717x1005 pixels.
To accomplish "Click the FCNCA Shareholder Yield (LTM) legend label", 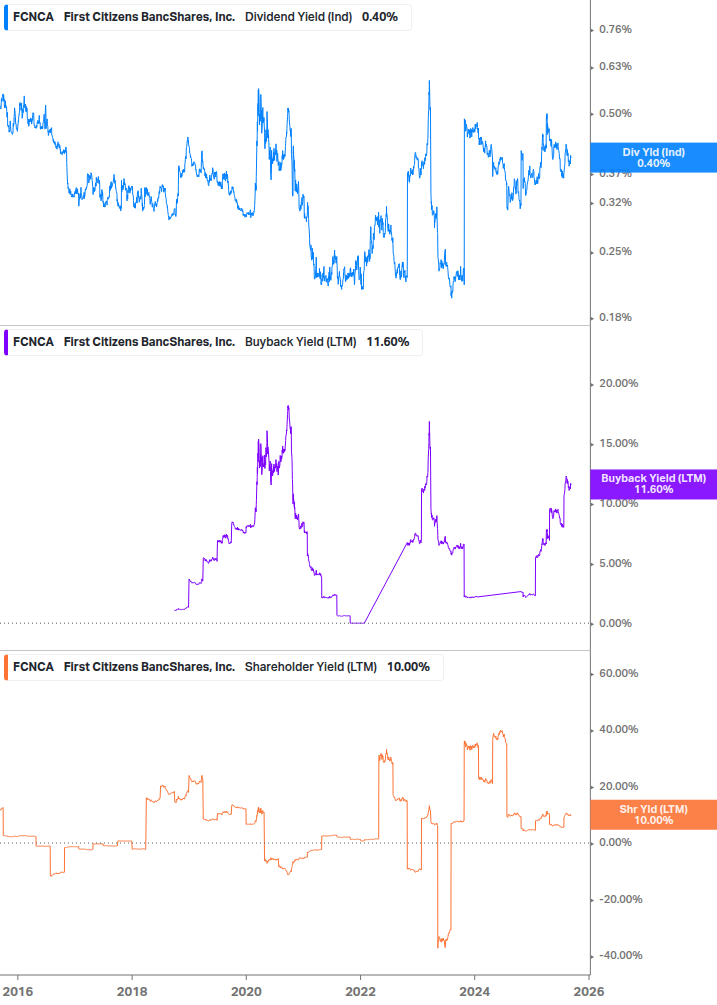I will [223, 667].
